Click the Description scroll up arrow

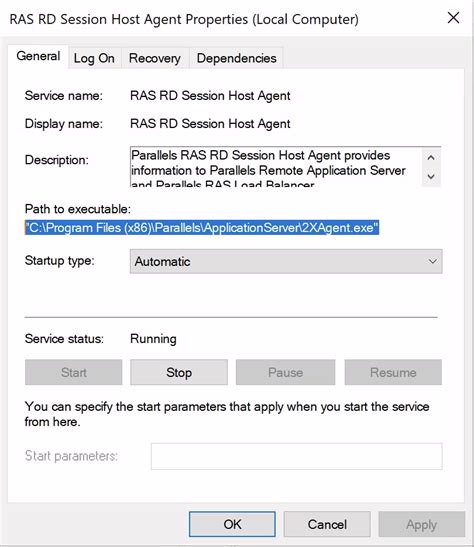431,158
